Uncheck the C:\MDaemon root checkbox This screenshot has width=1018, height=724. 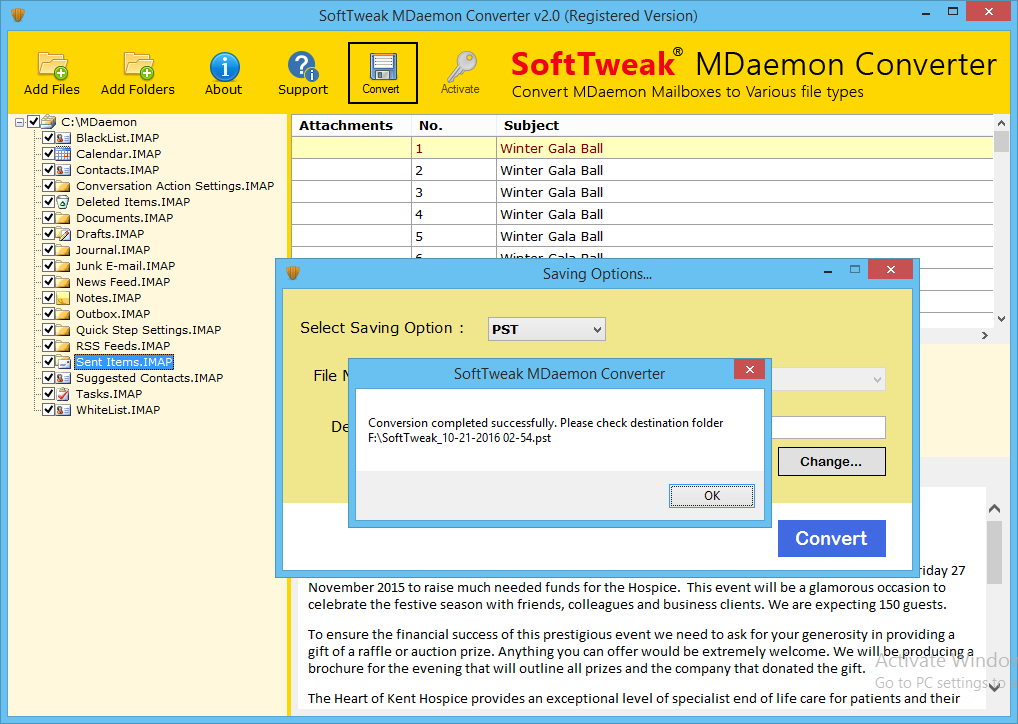[34, 121]
